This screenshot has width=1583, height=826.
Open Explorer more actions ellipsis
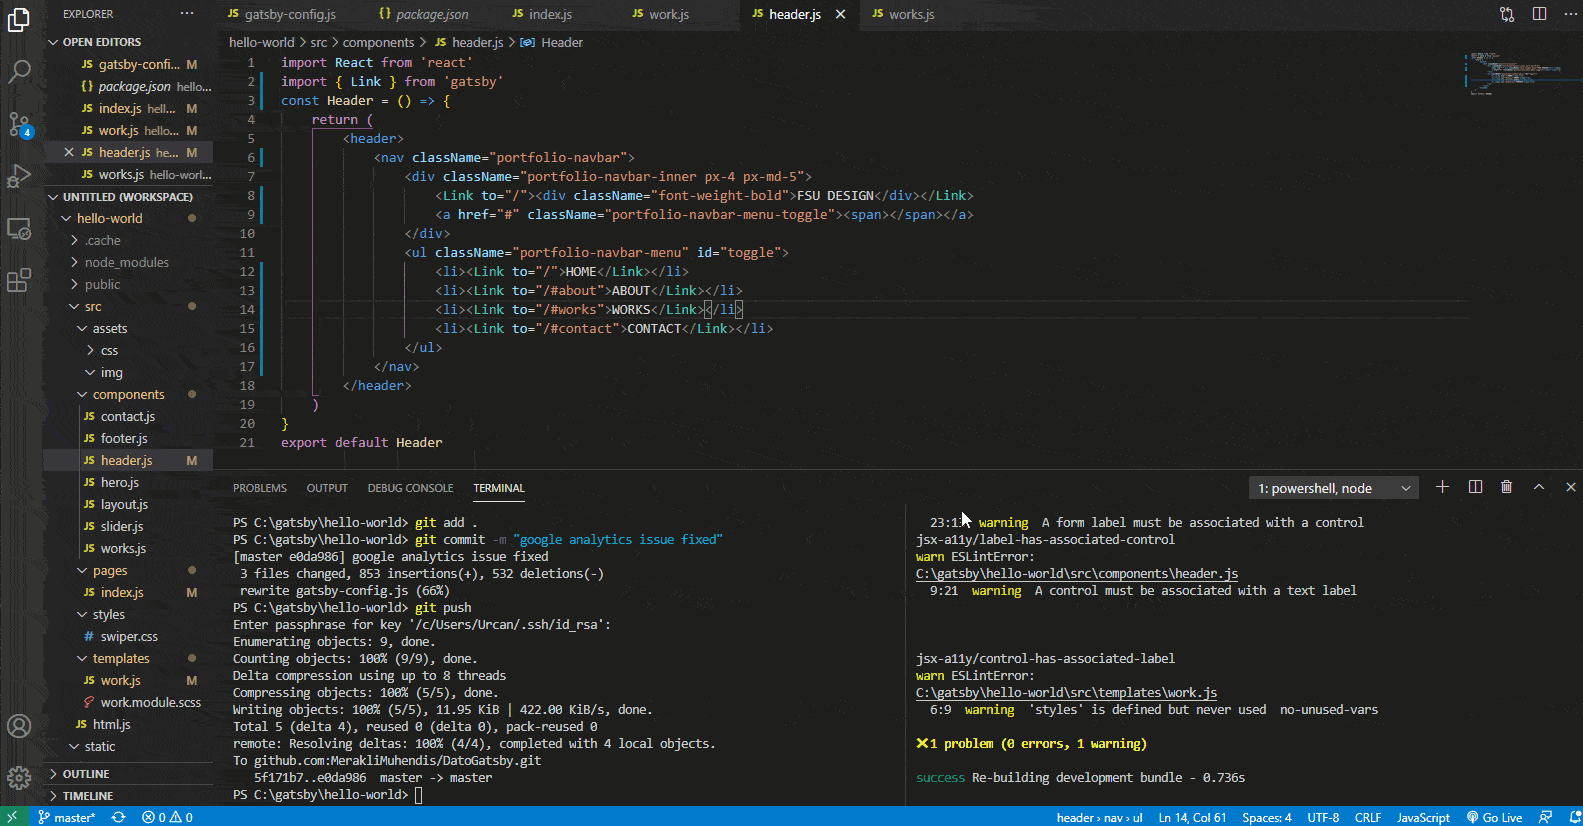(187, 14)
